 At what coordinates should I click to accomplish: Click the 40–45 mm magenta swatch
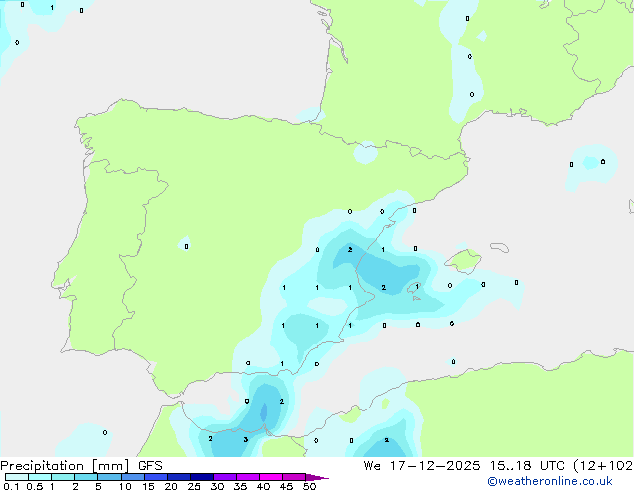click(271, 477)
